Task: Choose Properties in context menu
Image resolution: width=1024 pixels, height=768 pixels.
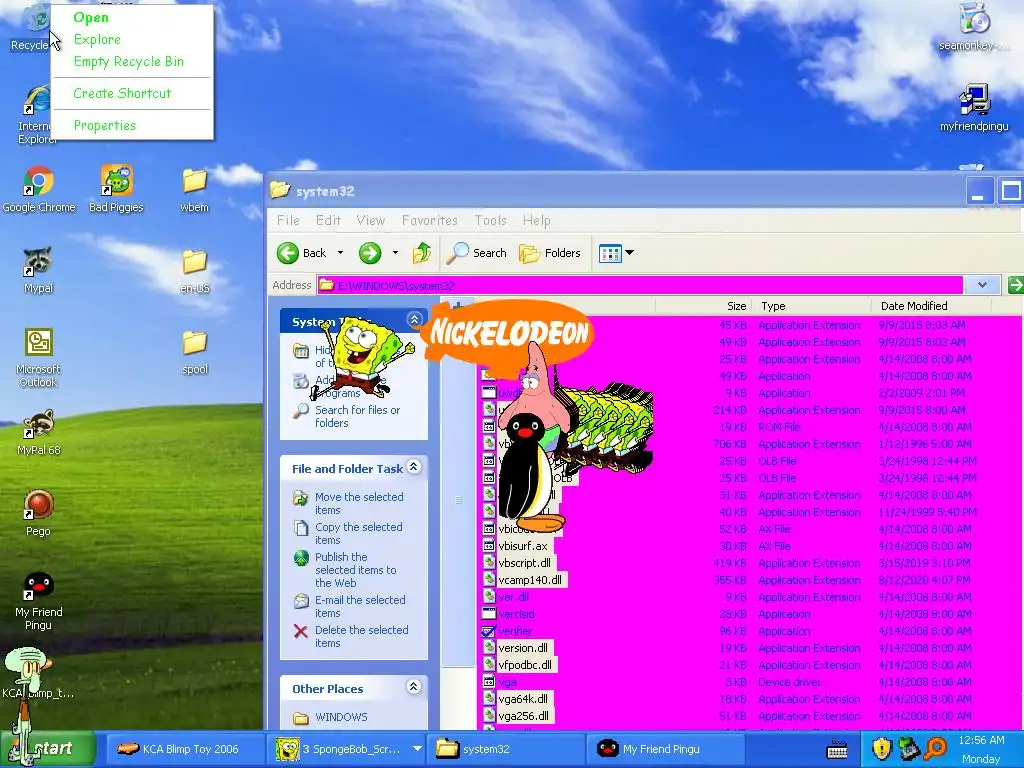Action: pos(104,125)
